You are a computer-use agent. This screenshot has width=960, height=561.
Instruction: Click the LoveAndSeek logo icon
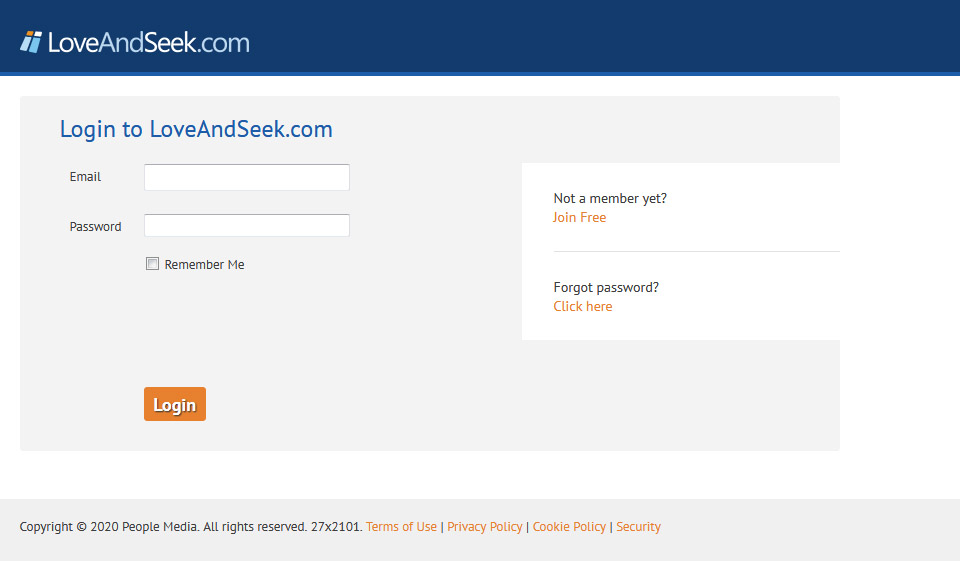point(31,42)
